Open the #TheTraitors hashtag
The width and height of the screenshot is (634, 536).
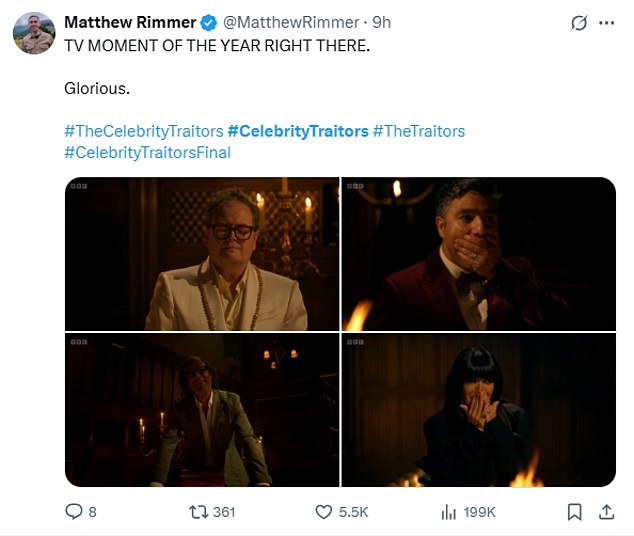(x=418, y=131)
